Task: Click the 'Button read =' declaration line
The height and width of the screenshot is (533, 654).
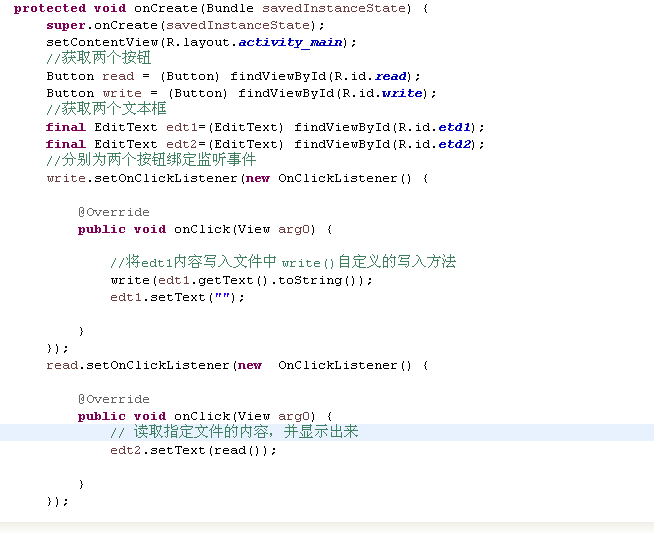Action: coord(233,76)
